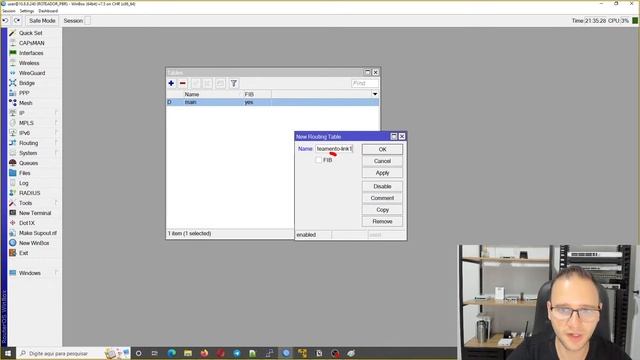Click Make Supout.rif in sidebar
The height and width of the screenshot is (360, 640).
pos(38,233)
